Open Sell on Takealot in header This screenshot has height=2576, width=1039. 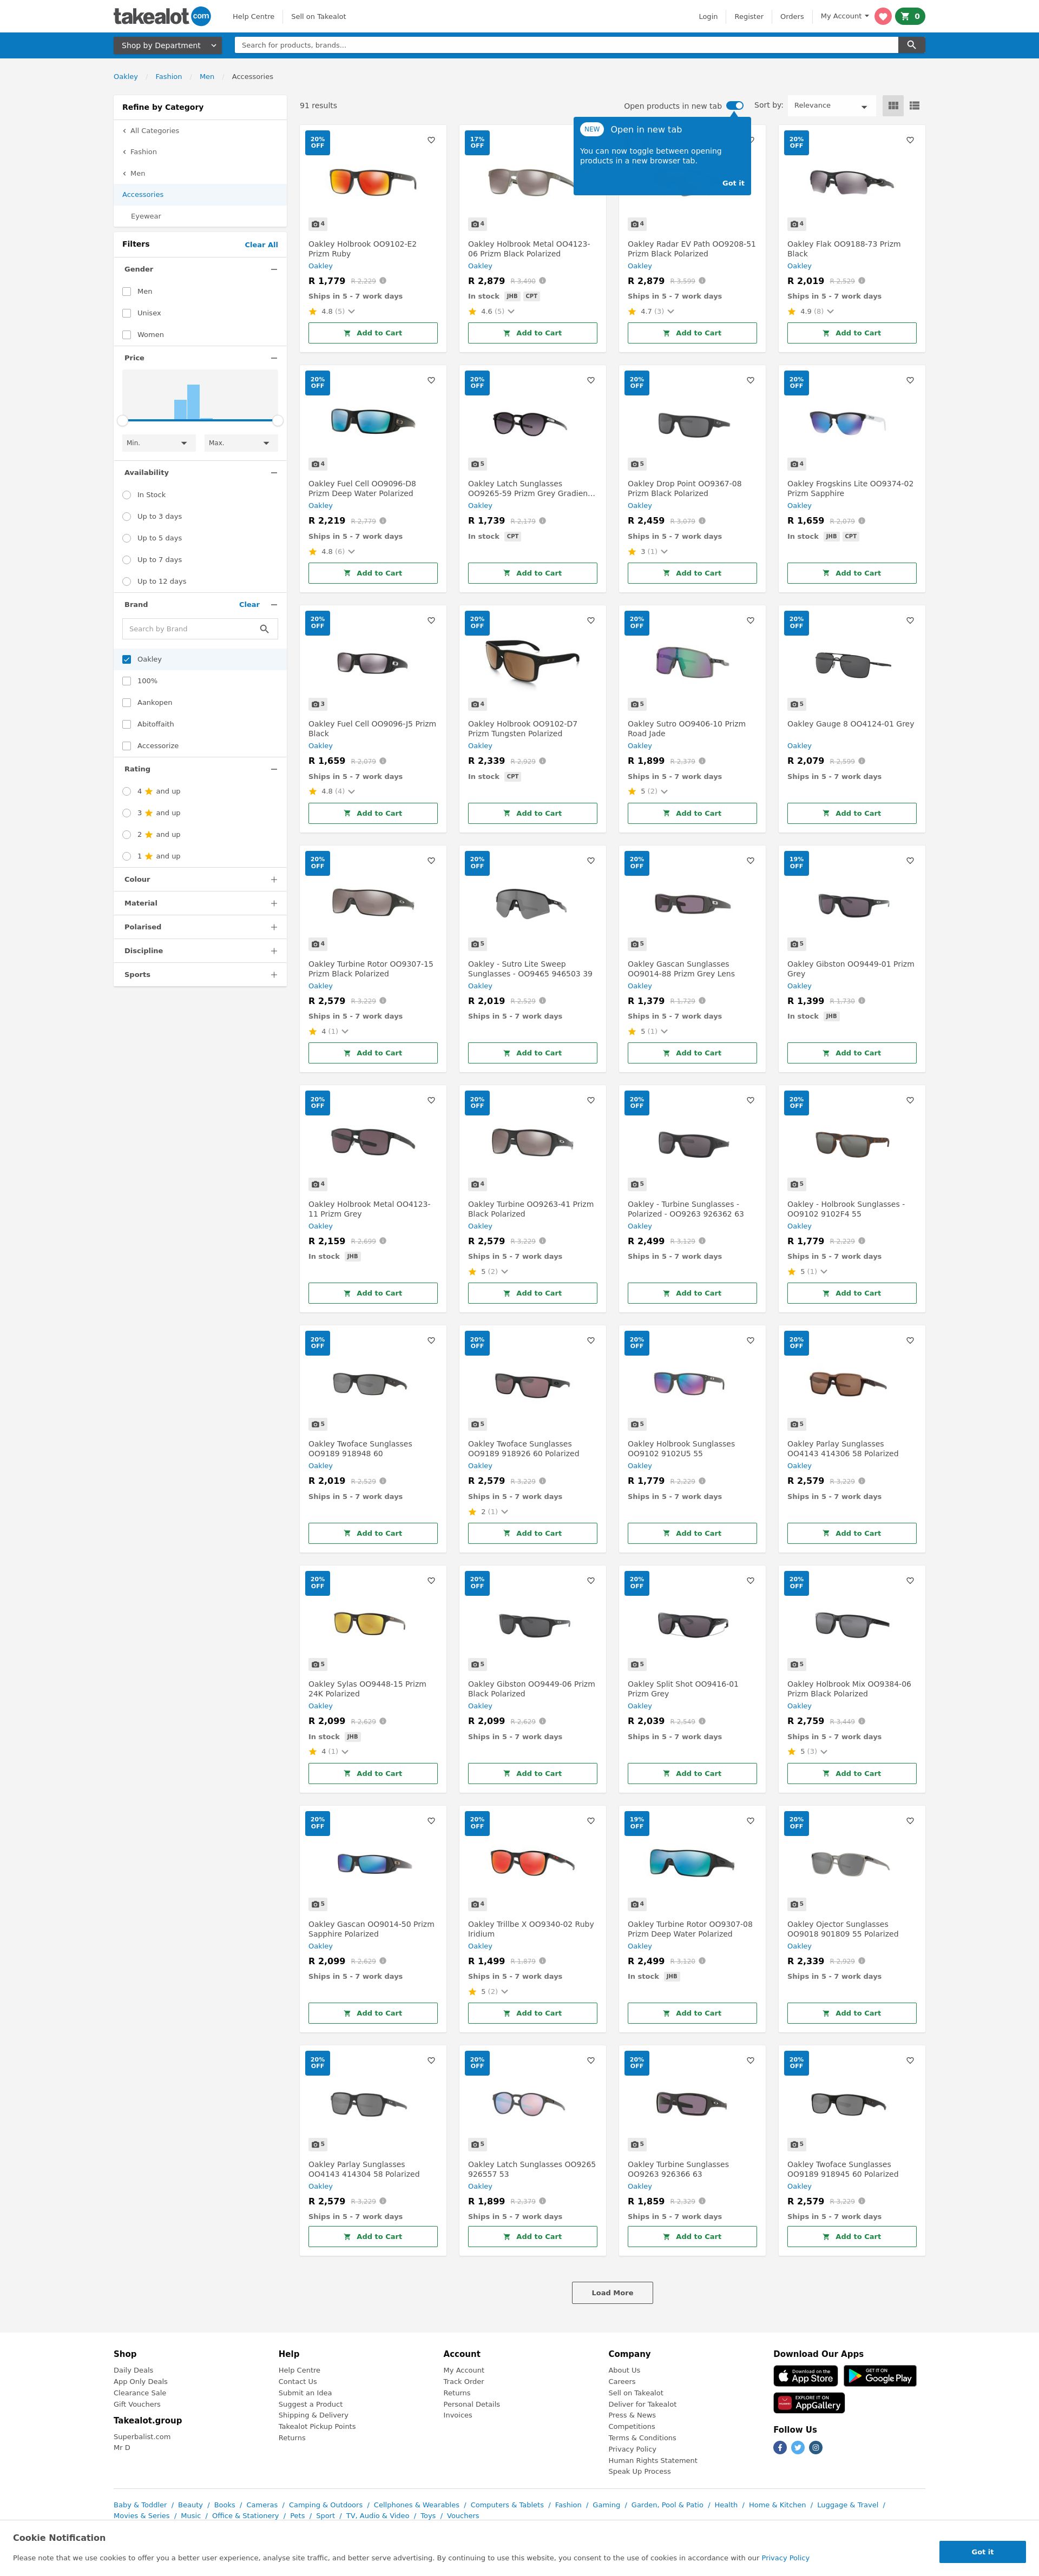tap(318, 16)
